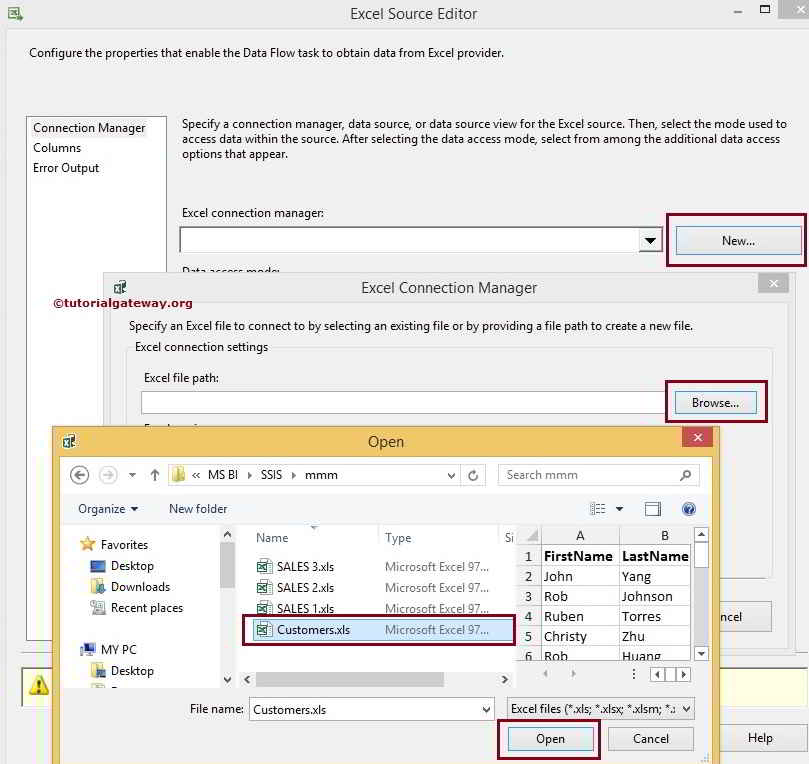Click the Back navigation arrow
809x764 pixels.
tap(80, 475)
